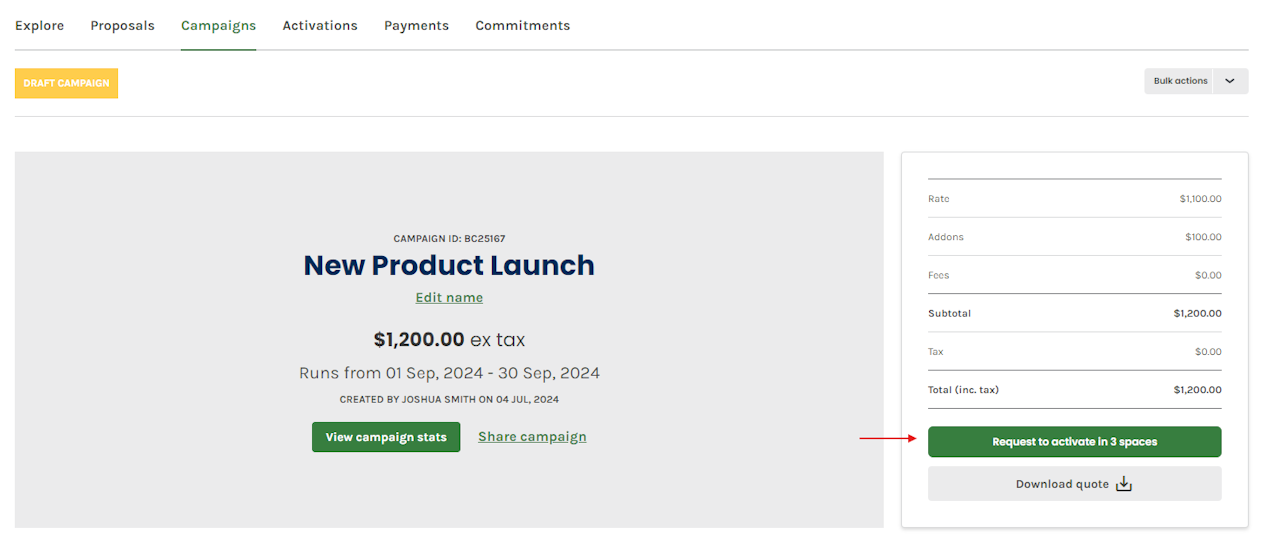
Task: Click the Addons line in the summary
Action: pyautogui.click(x=1074, y=237)
